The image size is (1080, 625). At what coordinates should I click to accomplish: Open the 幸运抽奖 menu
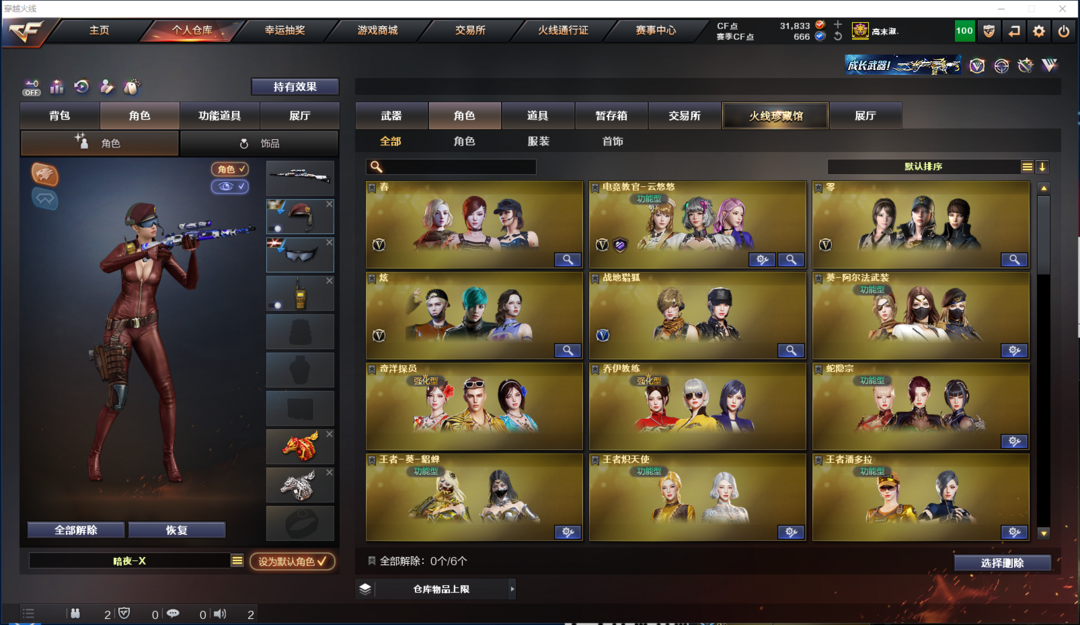pyautogui.click(x=284, y=30)
